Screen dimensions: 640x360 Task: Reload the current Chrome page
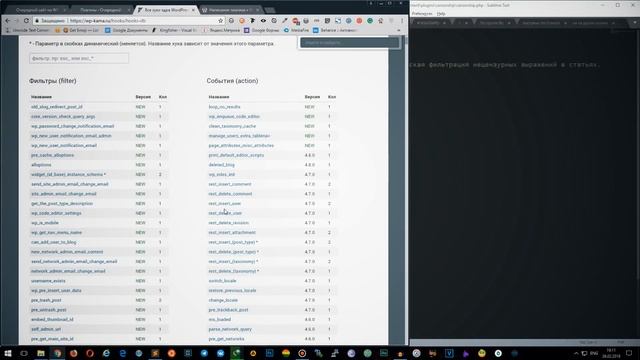point(26,20)
